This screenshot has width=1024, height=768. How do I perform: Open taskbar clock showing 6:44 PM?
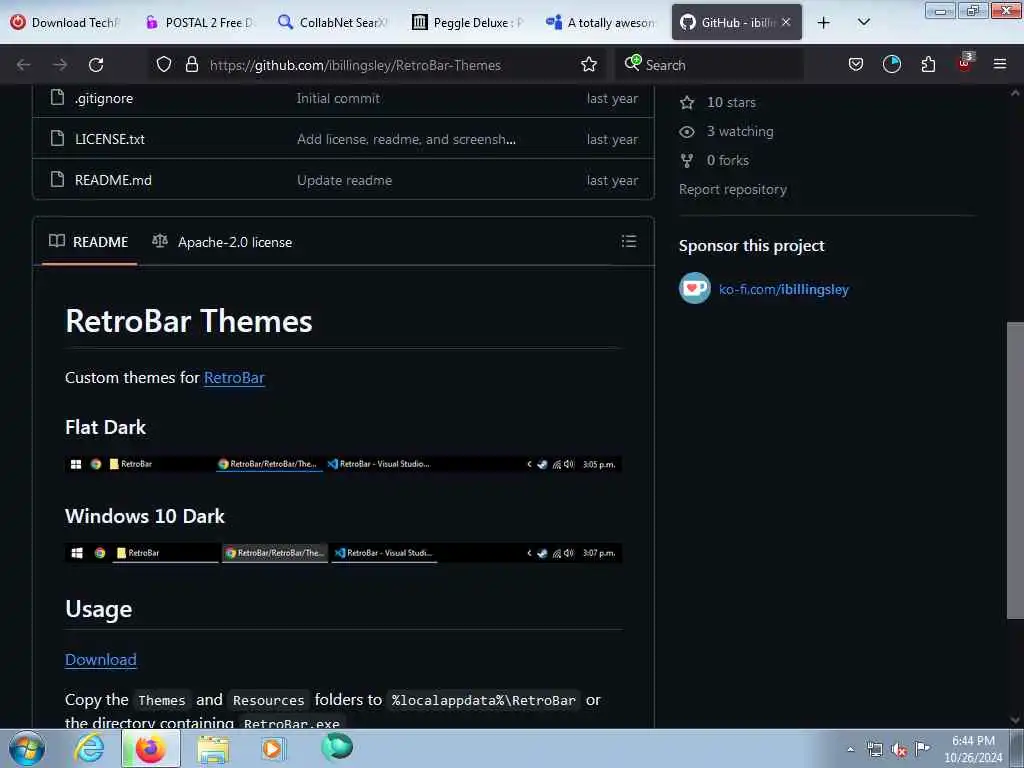point(973,749)
